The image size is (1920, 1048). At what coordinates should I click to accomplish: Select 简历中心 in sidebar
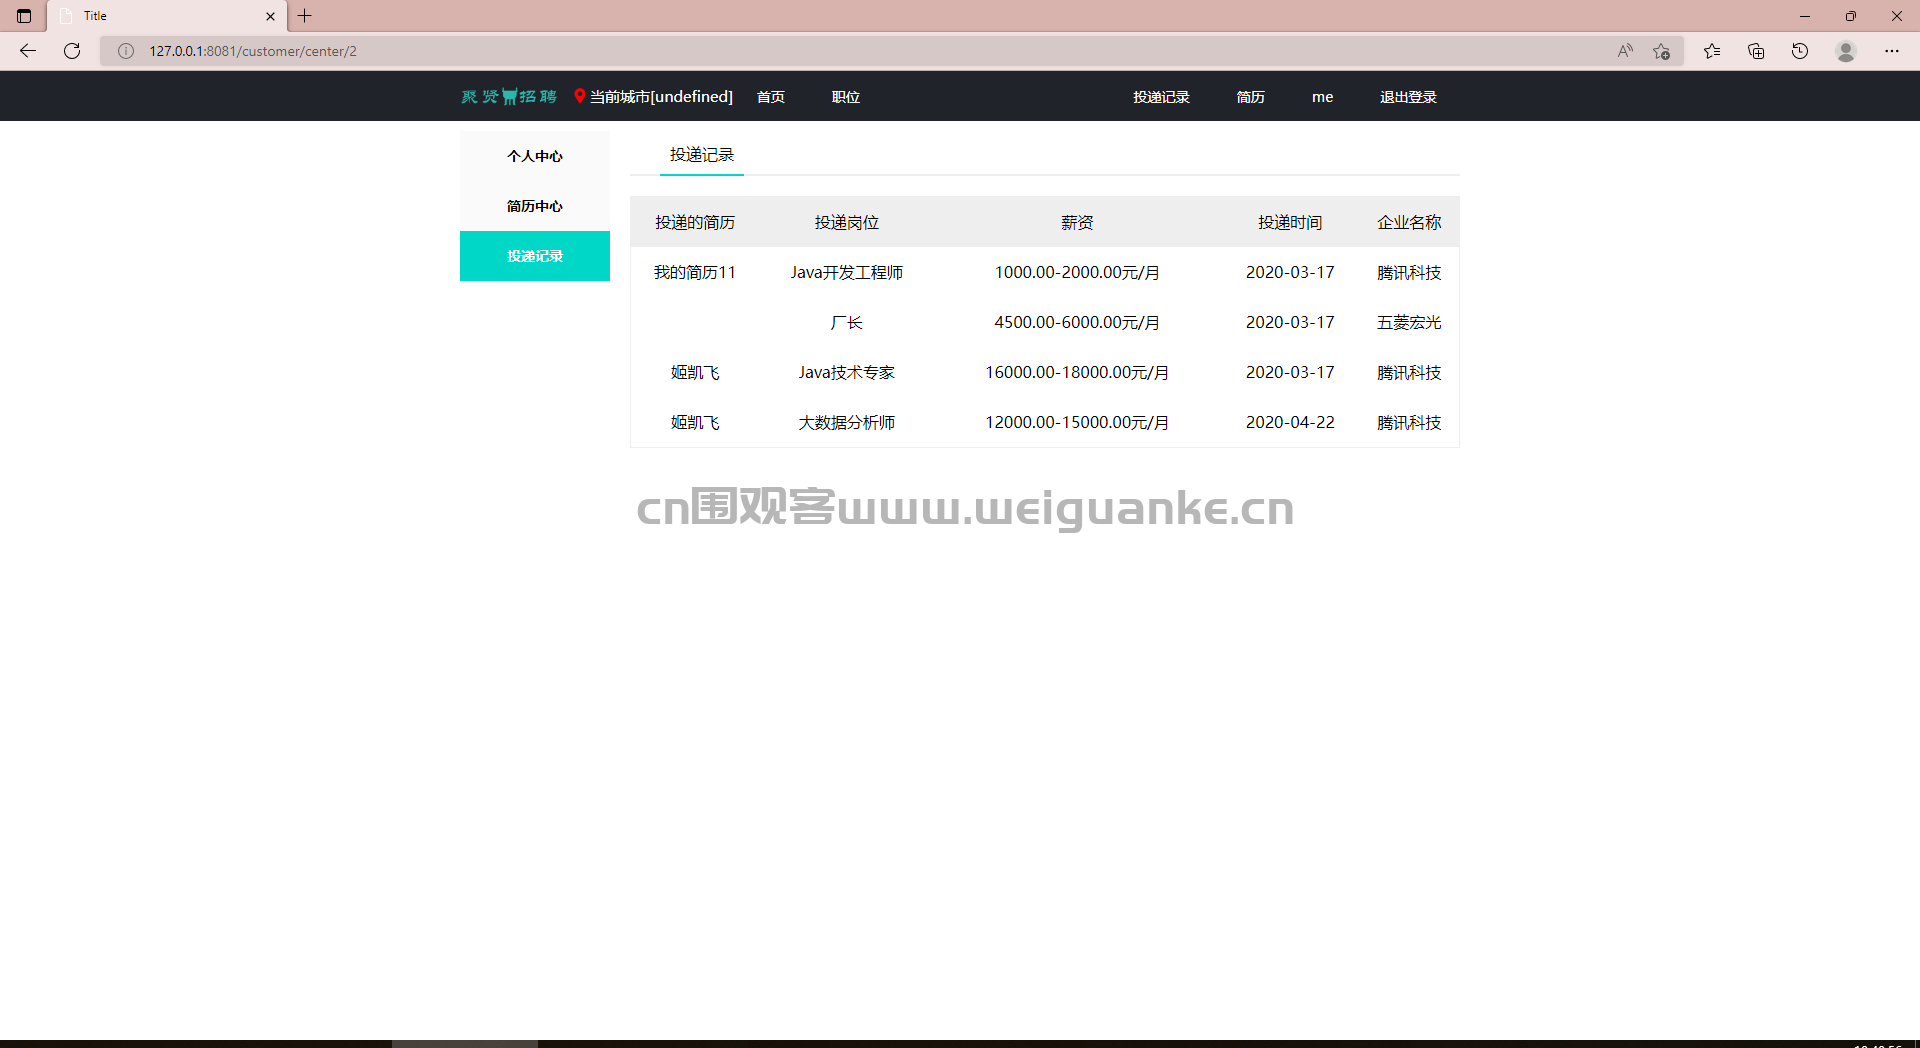coord(535,206)
